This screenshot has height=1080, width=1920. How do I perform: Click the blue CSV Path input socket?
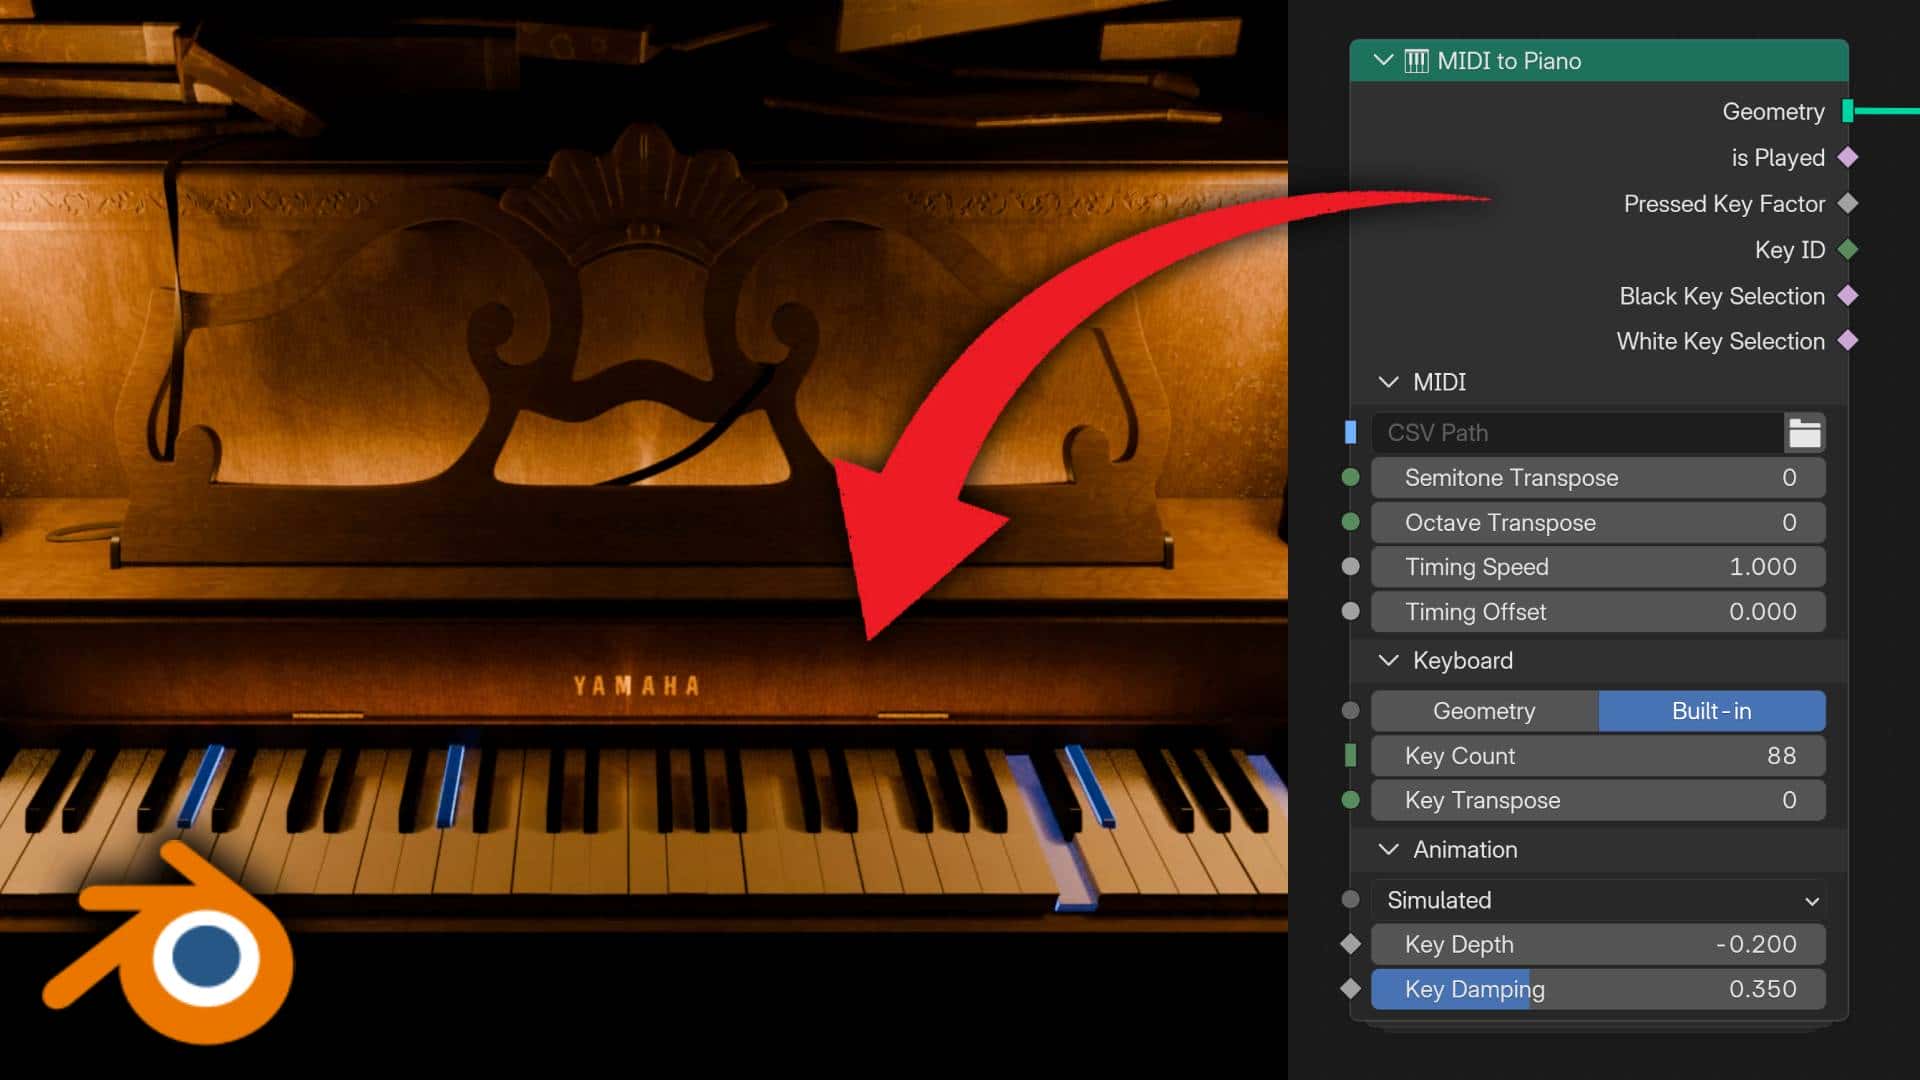pos(1352,432)
